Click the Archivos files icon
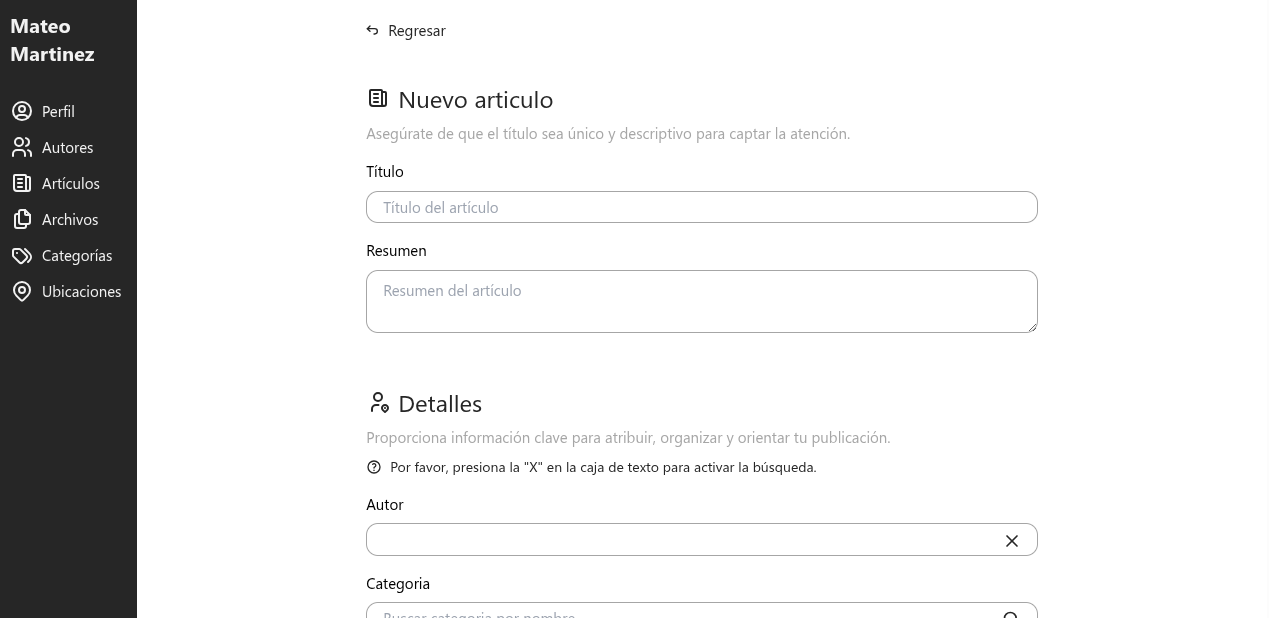The height and width of the screenshot is (618, 1269). [22, 219]
